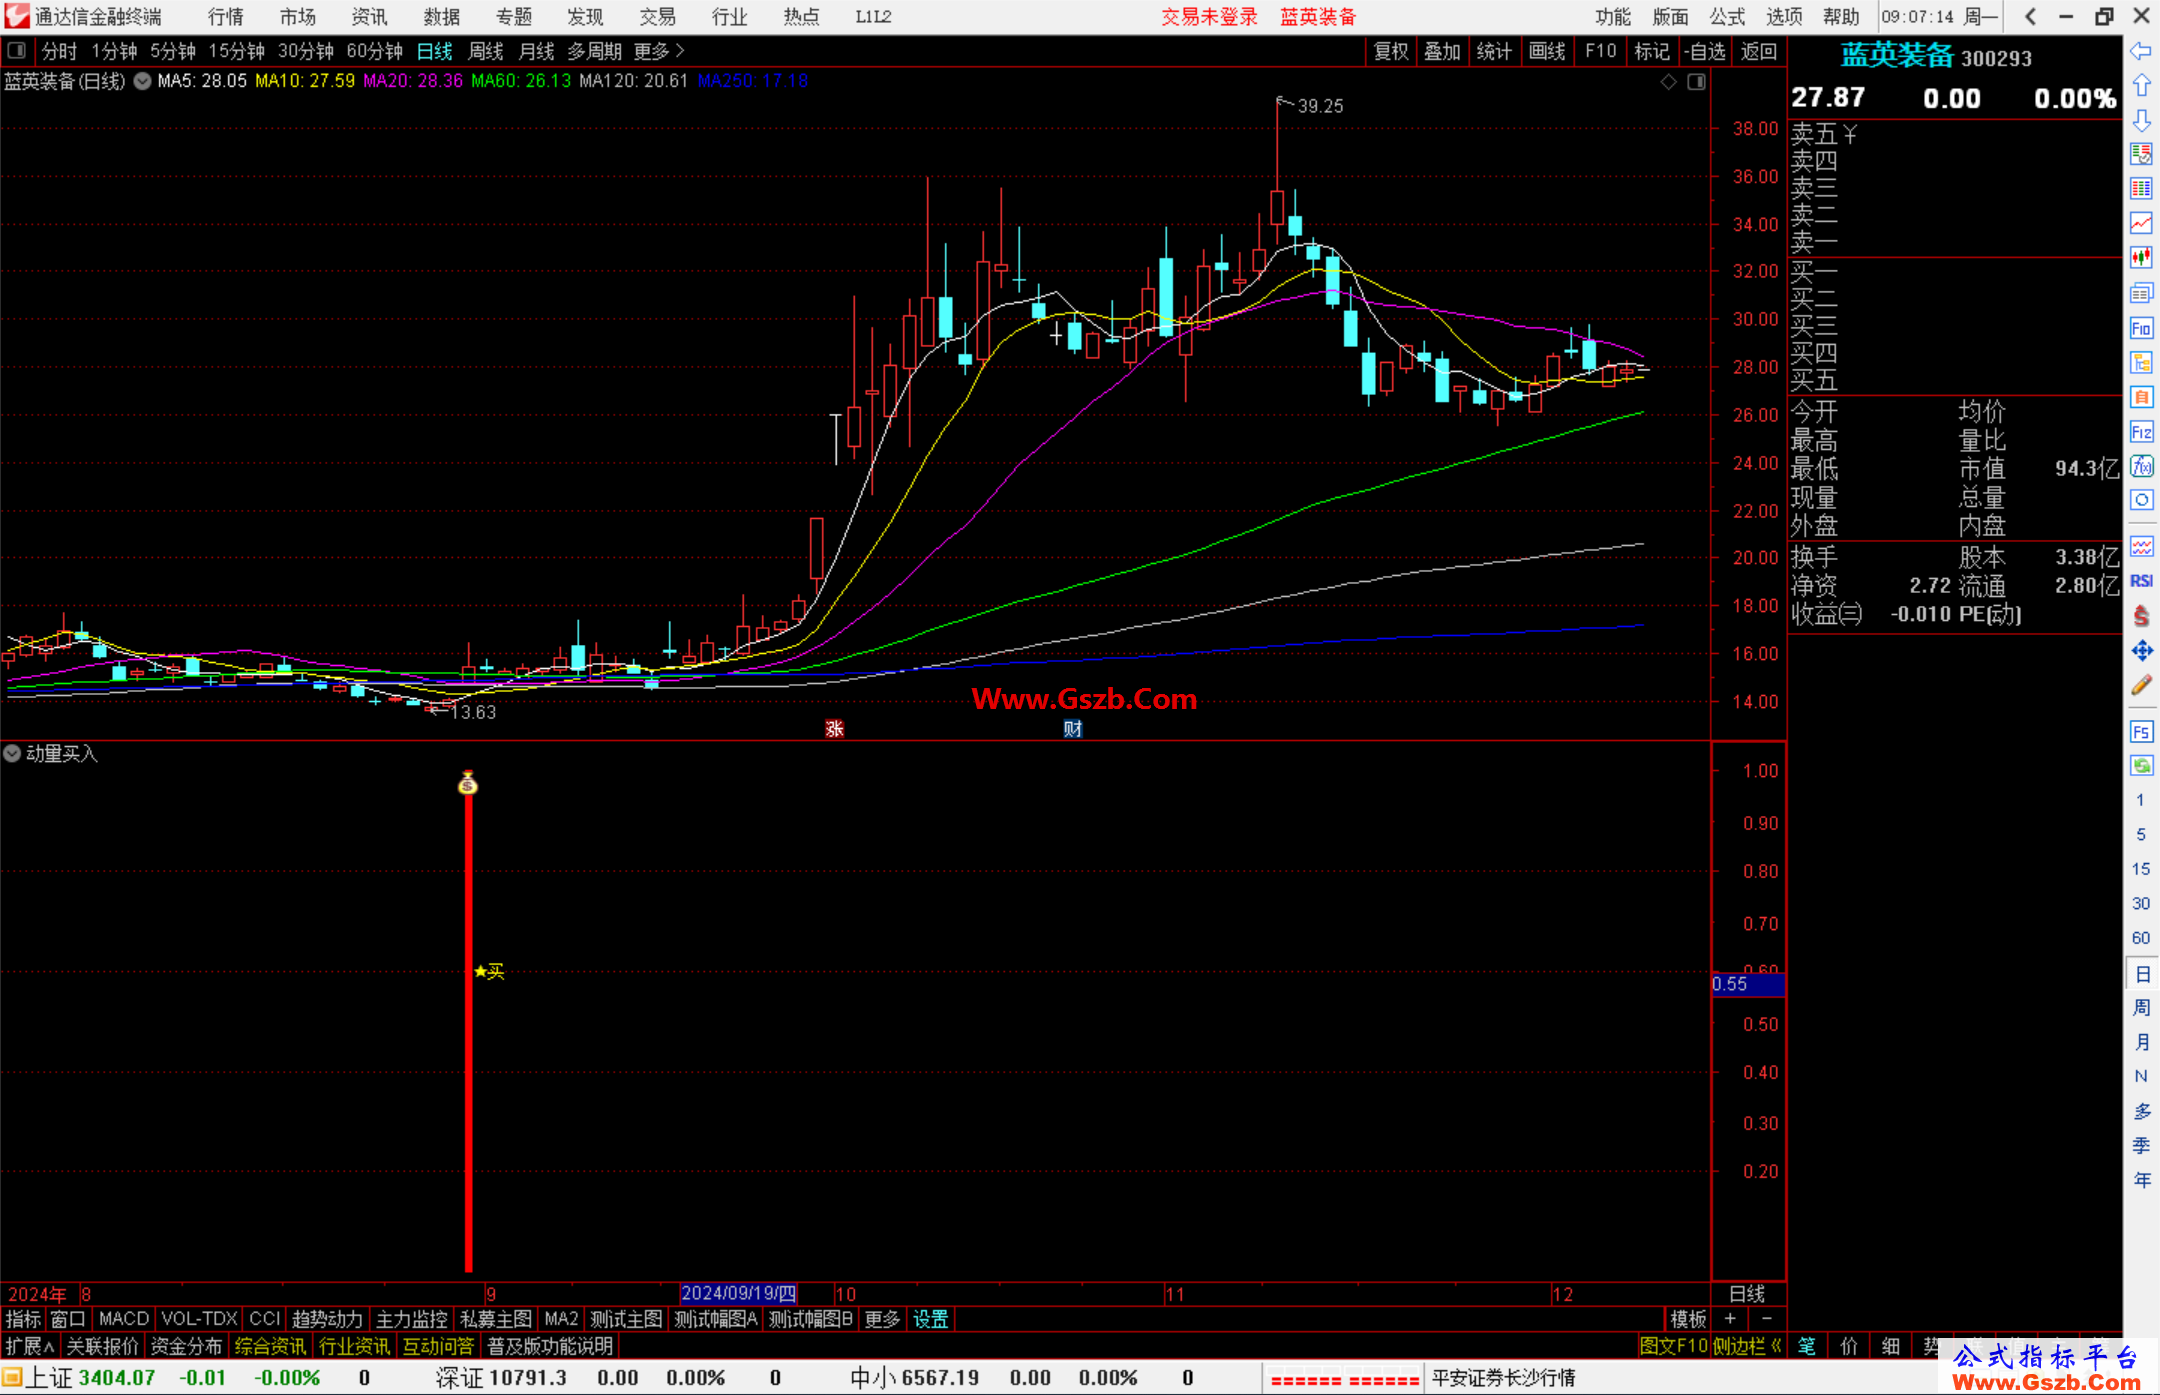Switch to VOL-TDX indicator tab
The height and width of the screenshot is (1395, 2160).
199,1319
